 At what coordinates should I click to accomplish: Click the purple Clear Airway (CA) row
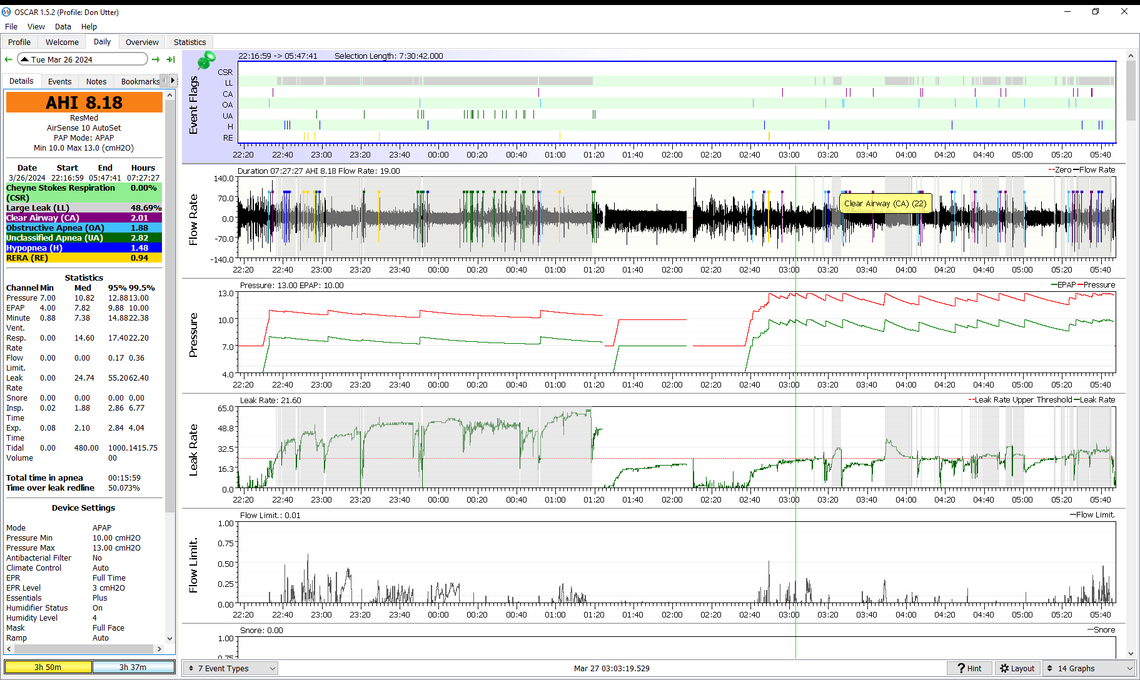(84, 217)
